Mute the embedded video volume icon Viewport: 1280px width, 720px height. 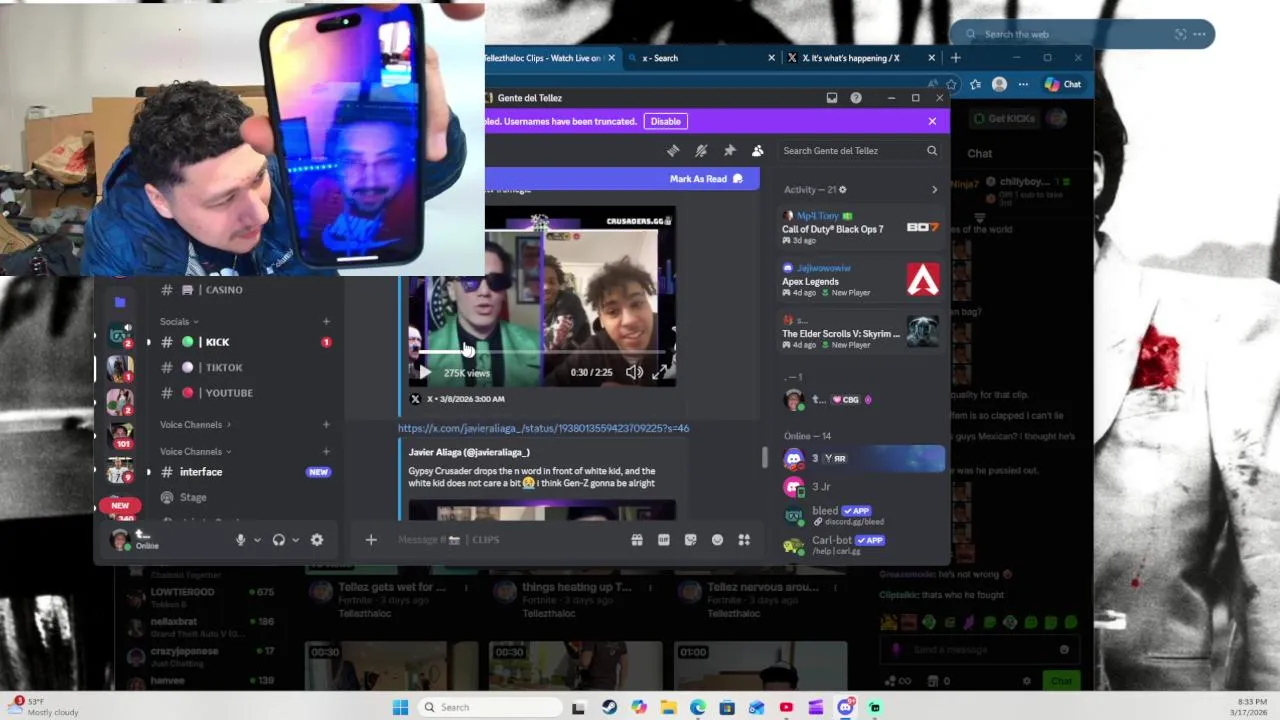[x=634, y=372]
